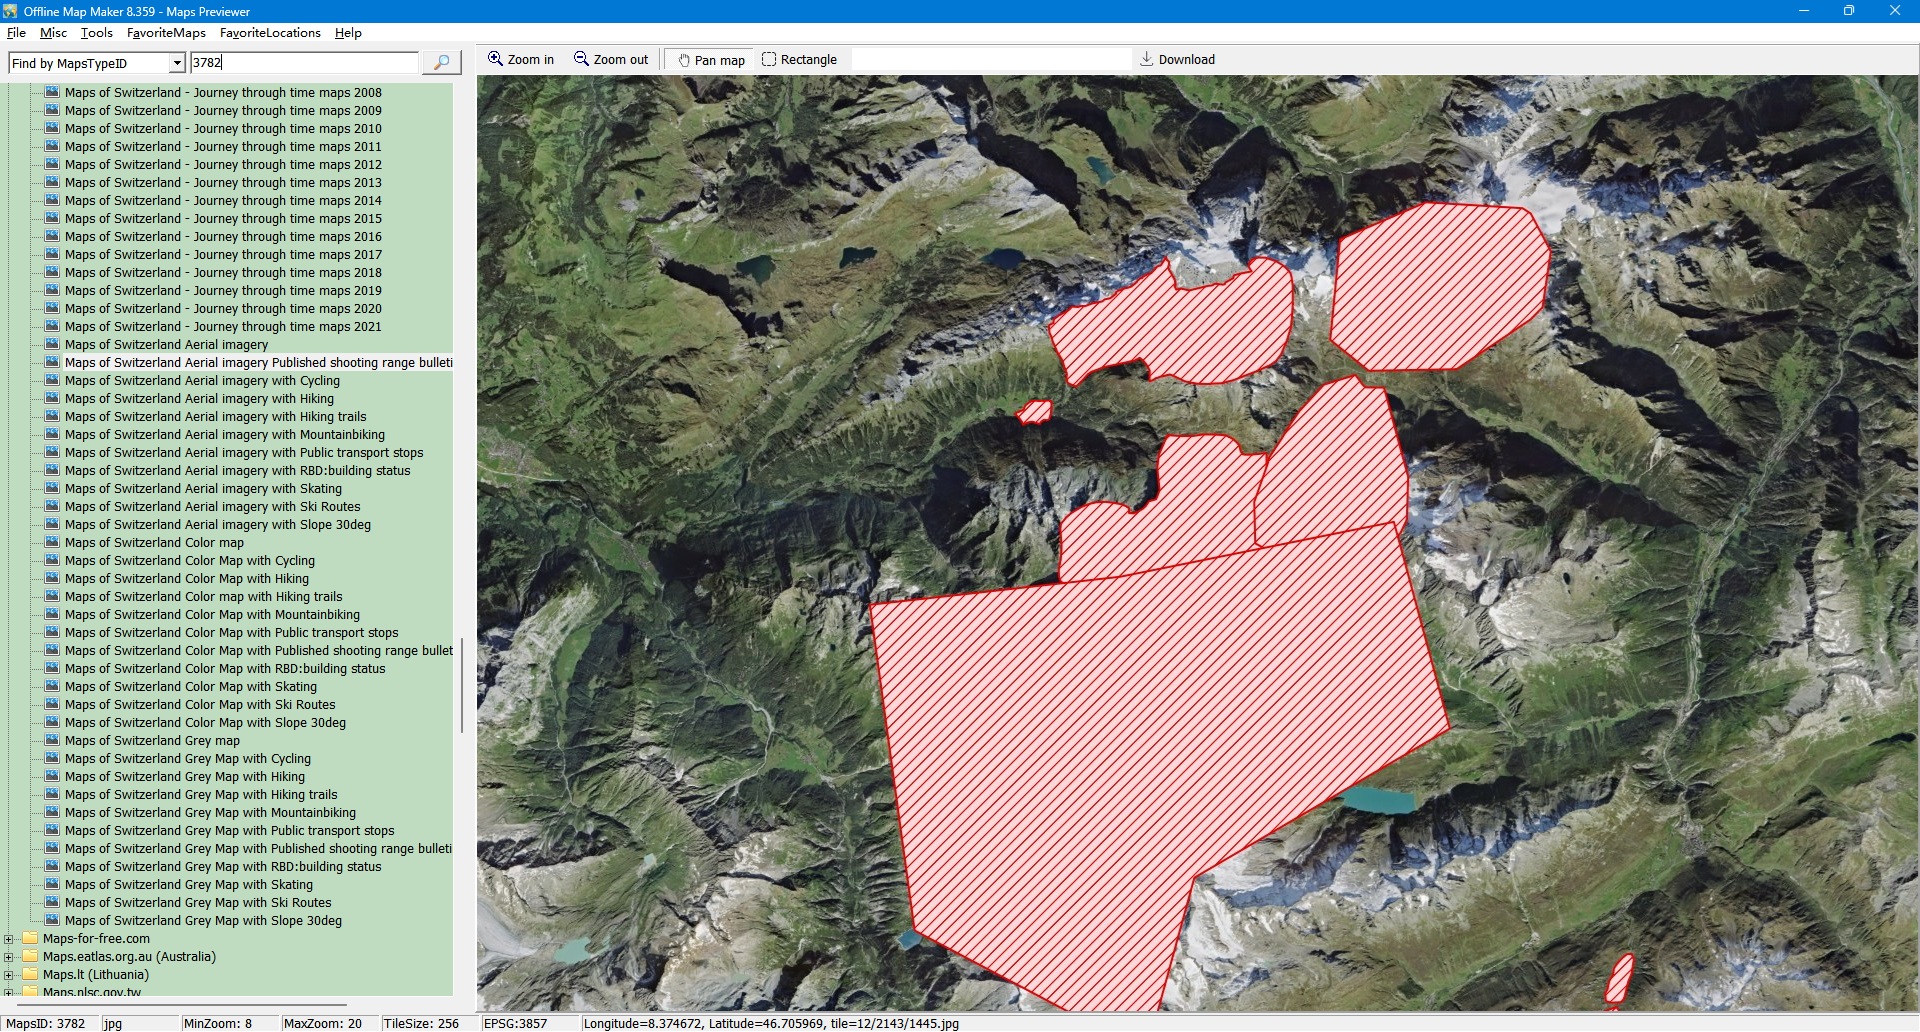Click the vertical scrollbar of the maps list
1920x1032 pixels.
point(461,685)
